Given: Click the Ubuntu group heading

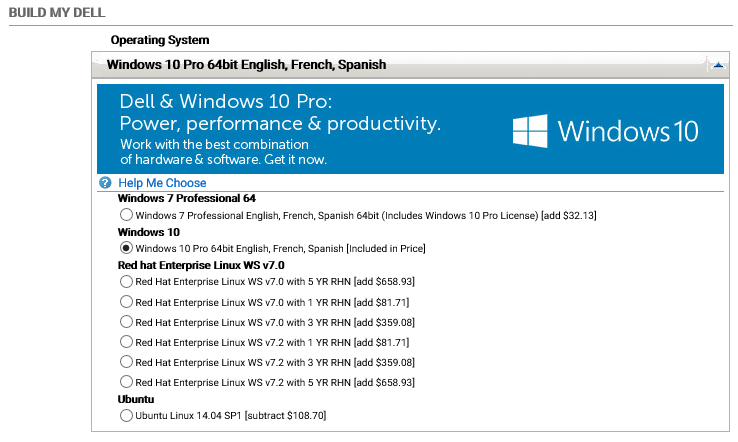Looking at the screenshot, I should click(137, 399).
